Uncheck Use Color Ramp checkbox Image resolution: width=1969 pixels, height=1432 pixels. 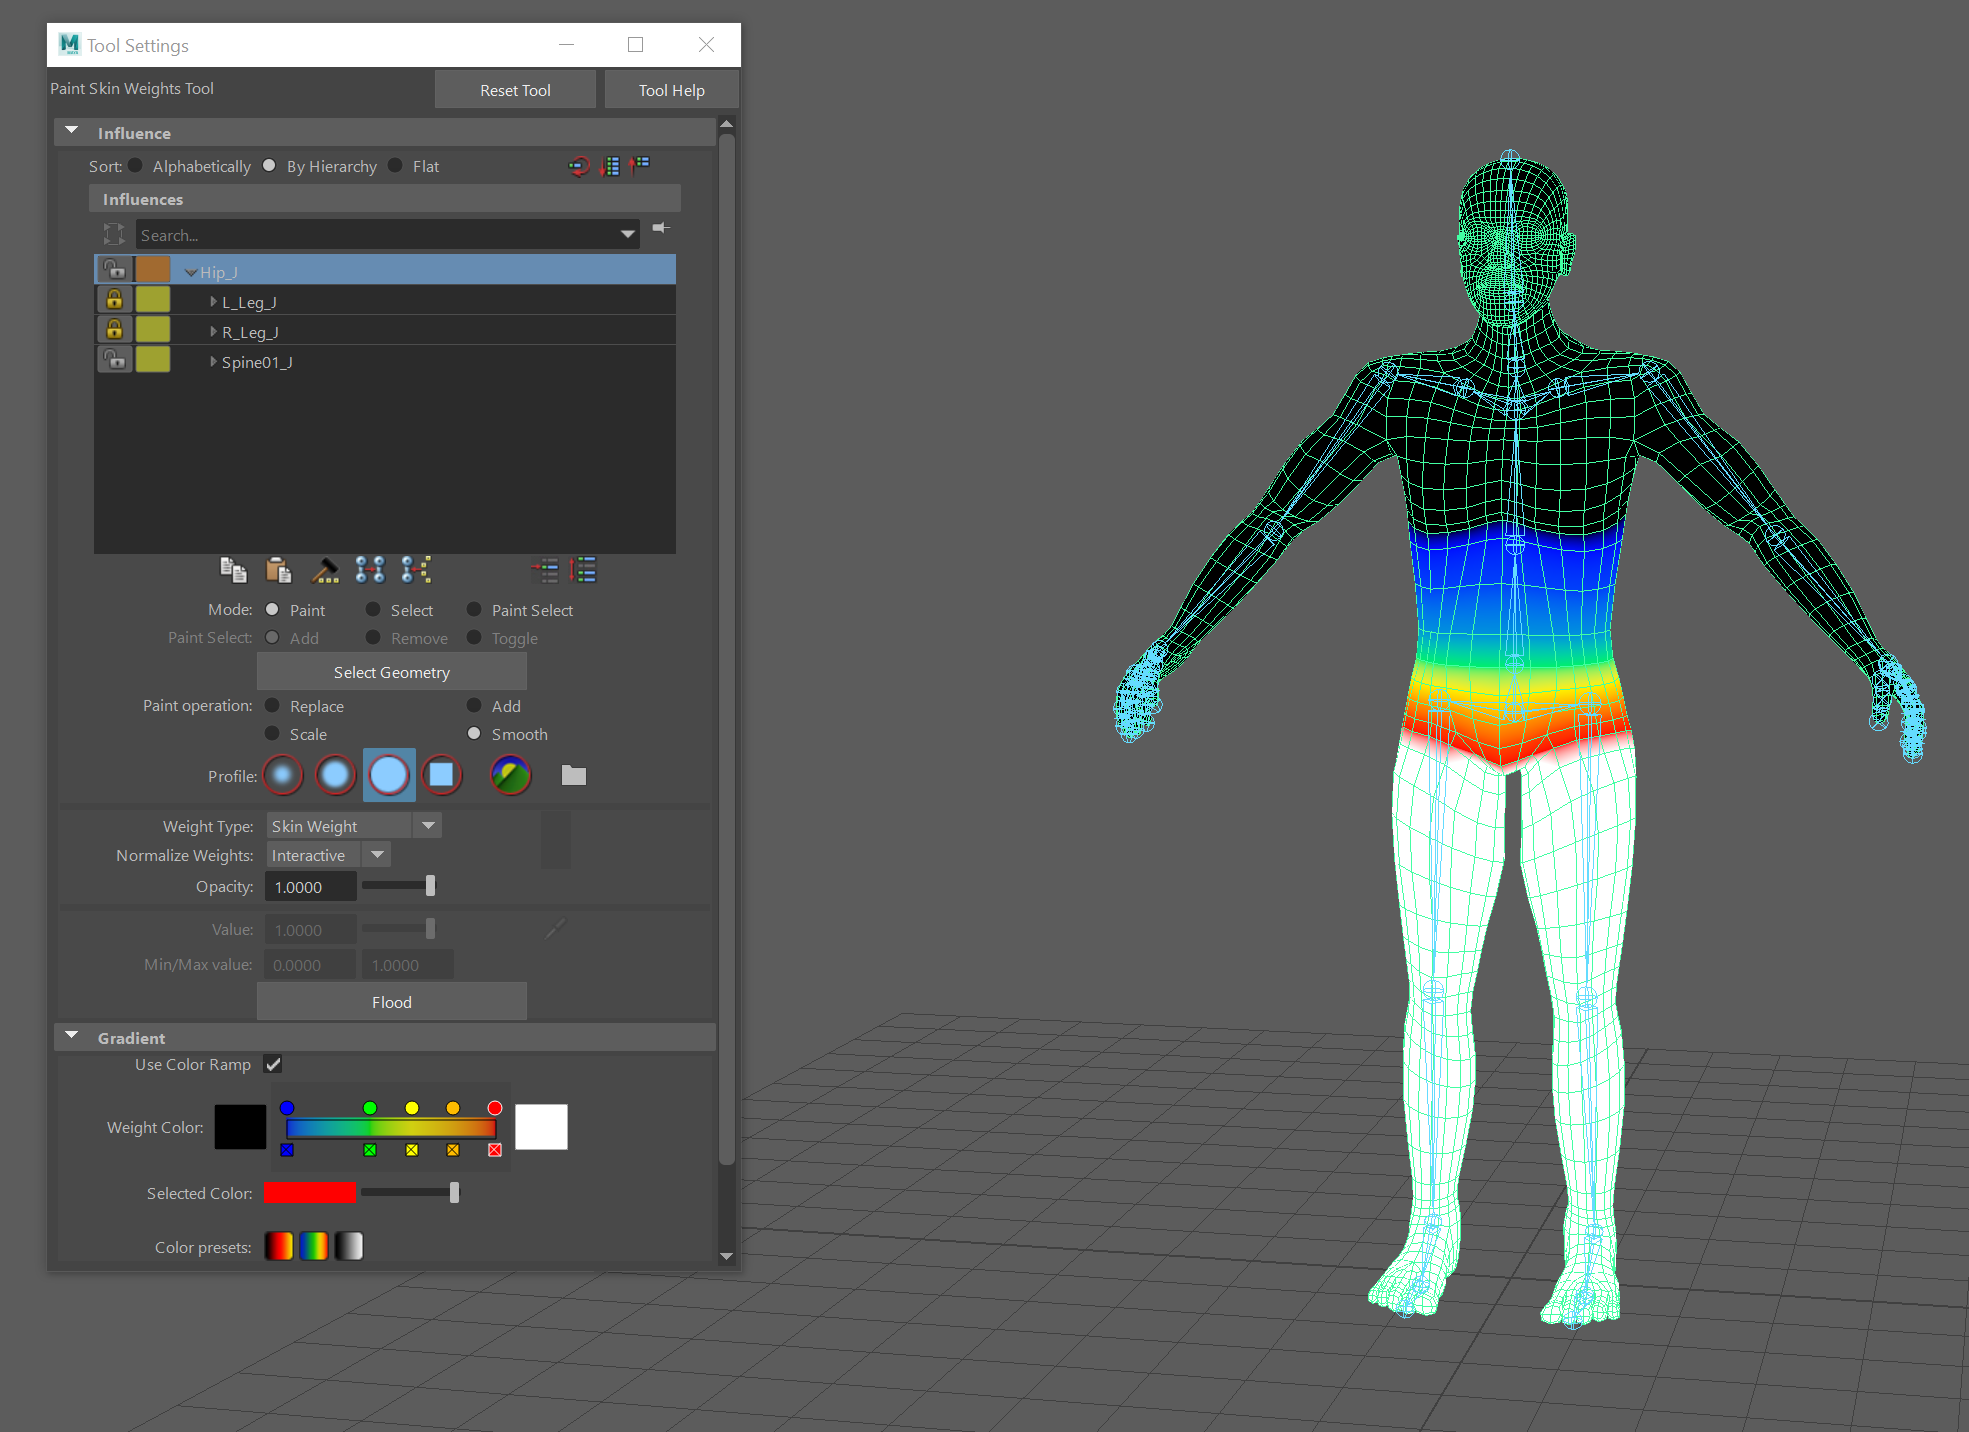[x=273, y=1064]
